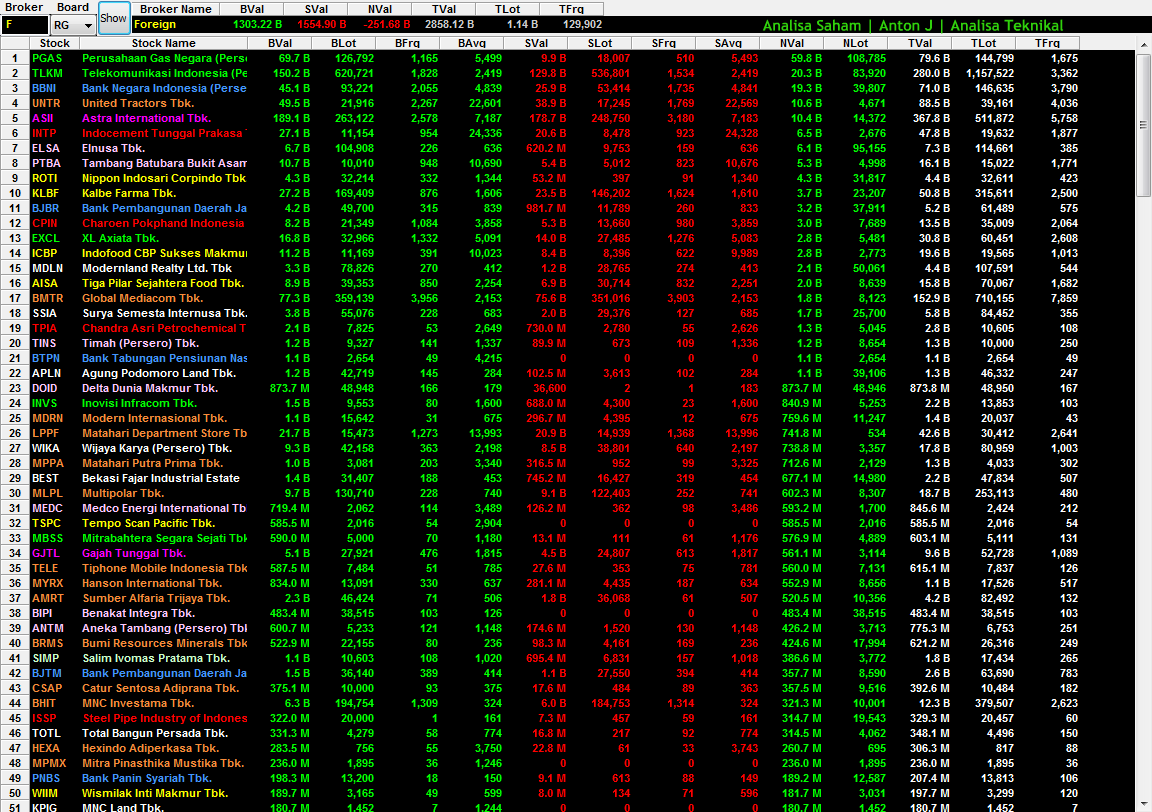Screen dimensions: 1152x812
Task: Sort by the BFrq column header
Action: (407, 43)
